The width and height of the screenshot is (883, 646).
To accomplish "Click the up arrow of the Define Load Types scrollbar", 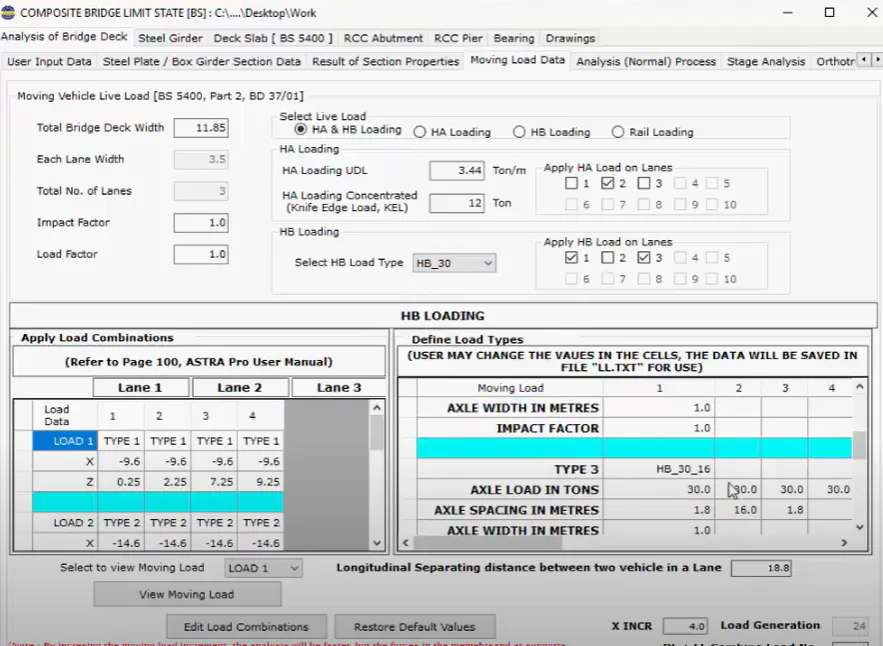I will click(859, 386).
